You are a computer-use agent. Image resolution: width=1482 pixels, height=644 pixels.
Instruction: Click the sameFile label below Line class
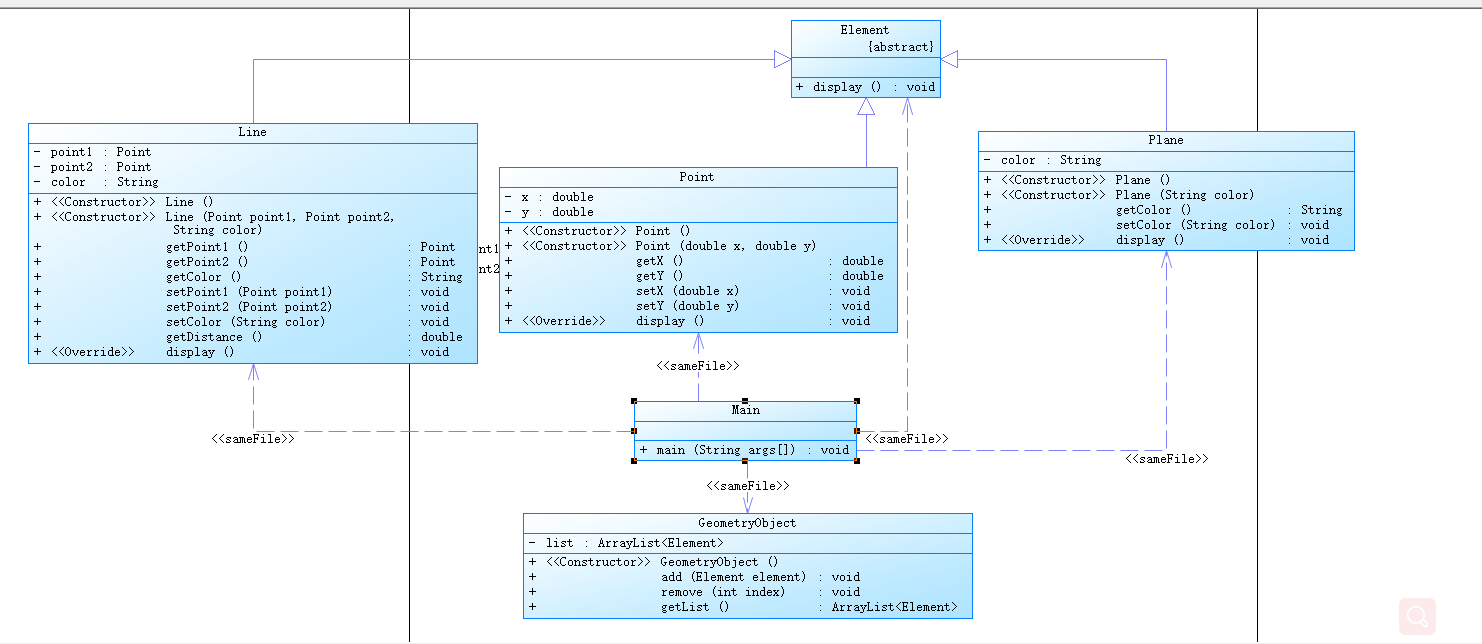(x=253, y=439)
